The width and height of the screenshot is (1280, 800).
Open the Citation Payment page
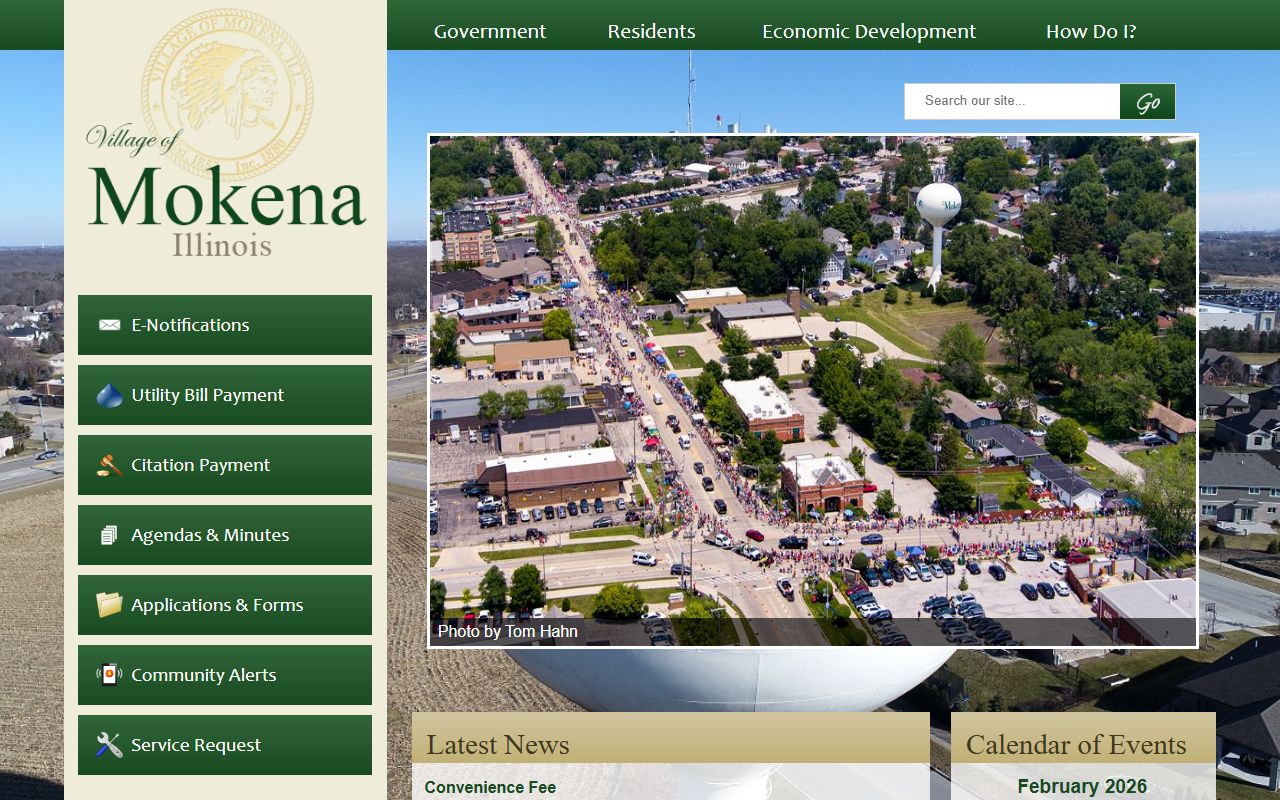pyautogui.click(x=225, y=465)
